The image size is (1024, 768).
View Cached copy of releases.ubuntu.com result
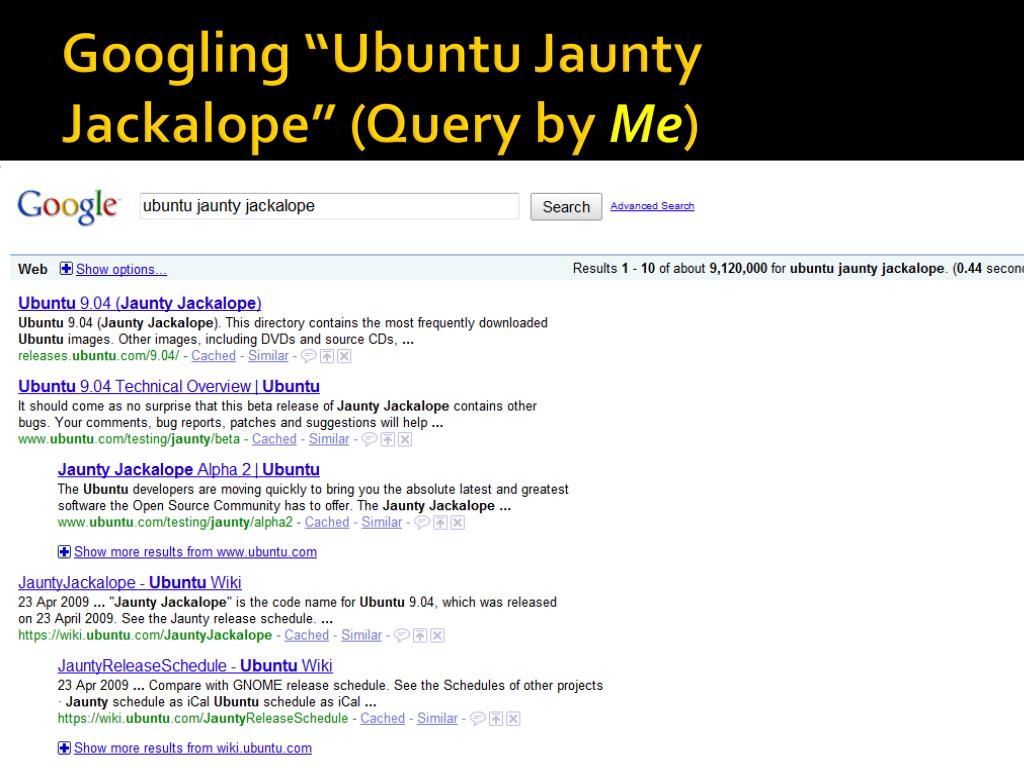point(214,356)
